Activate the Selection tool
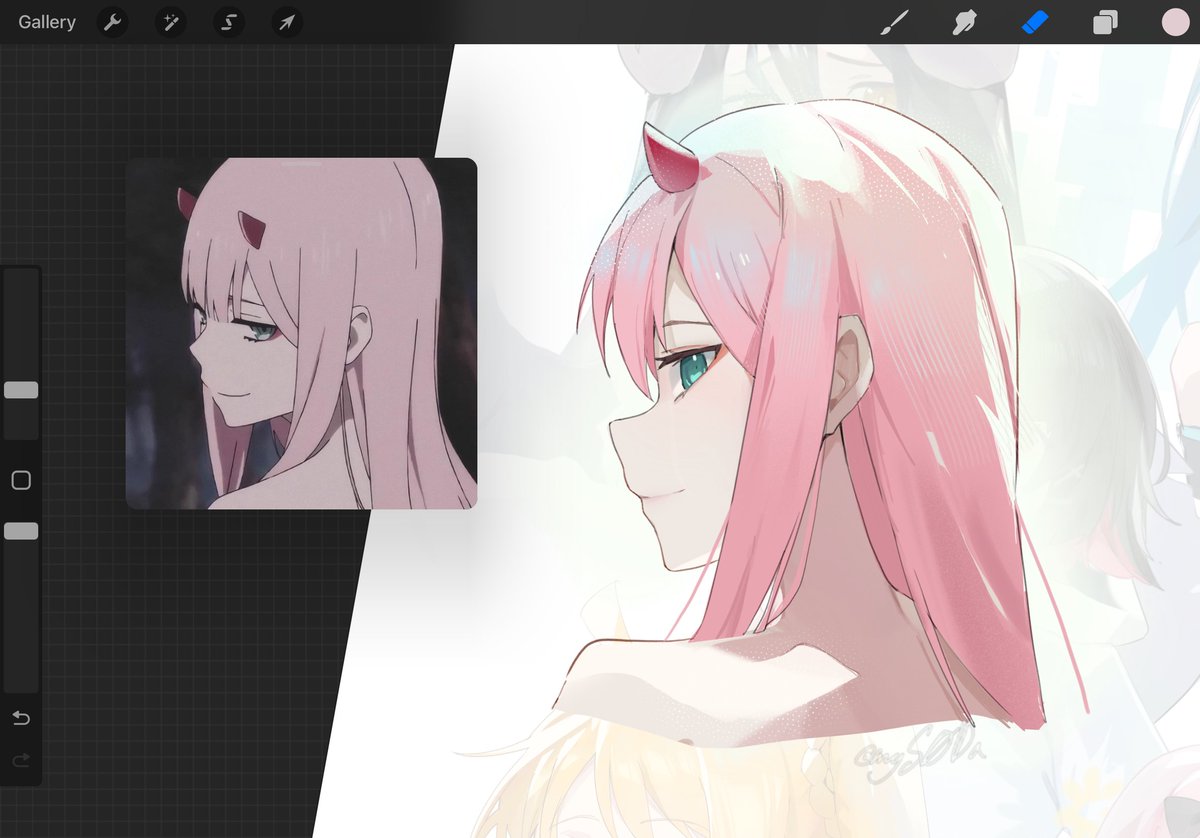The height and width of the screenshot is (838, 1200). tap(228, 22)
